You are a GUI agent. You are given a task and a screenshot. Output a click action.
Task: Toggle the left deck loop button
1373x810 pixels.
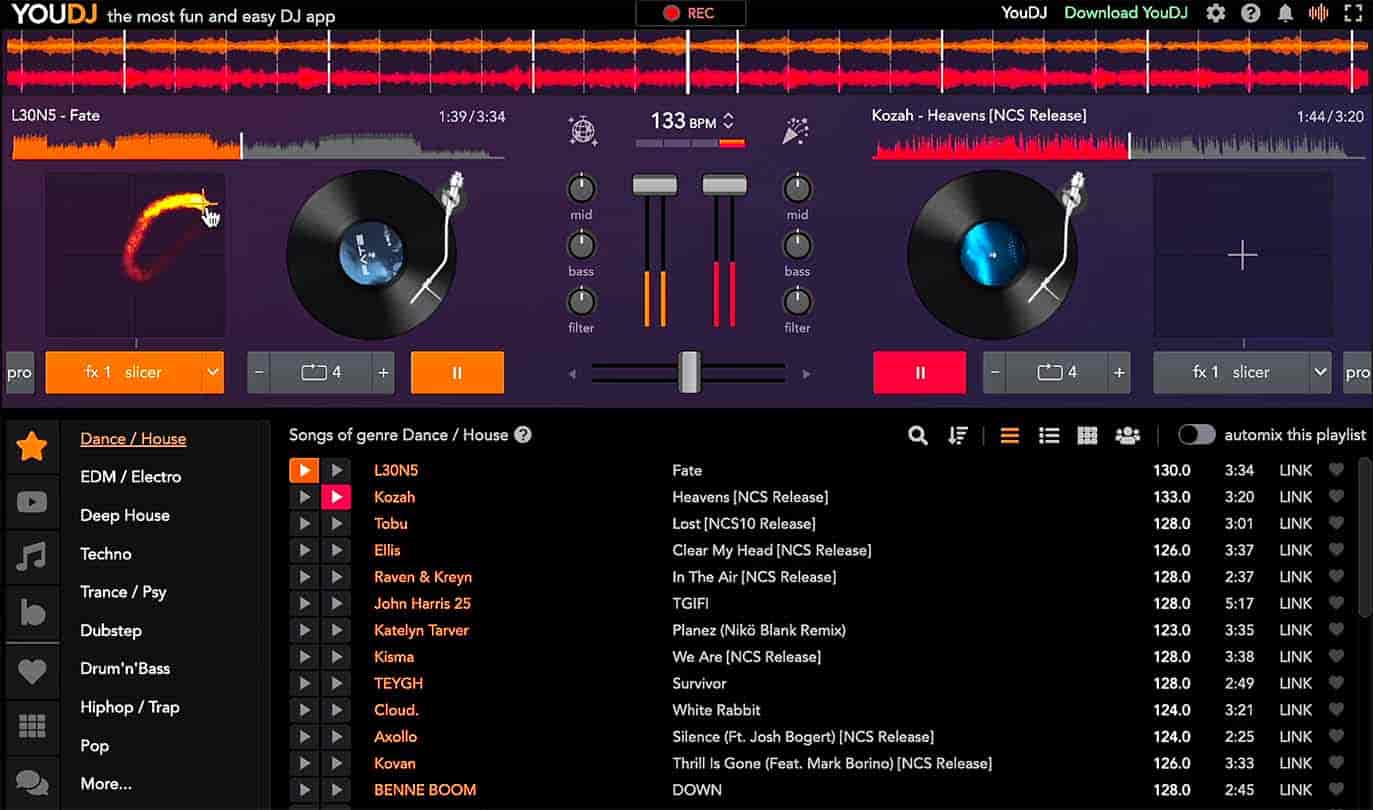[x=321, y=372]
